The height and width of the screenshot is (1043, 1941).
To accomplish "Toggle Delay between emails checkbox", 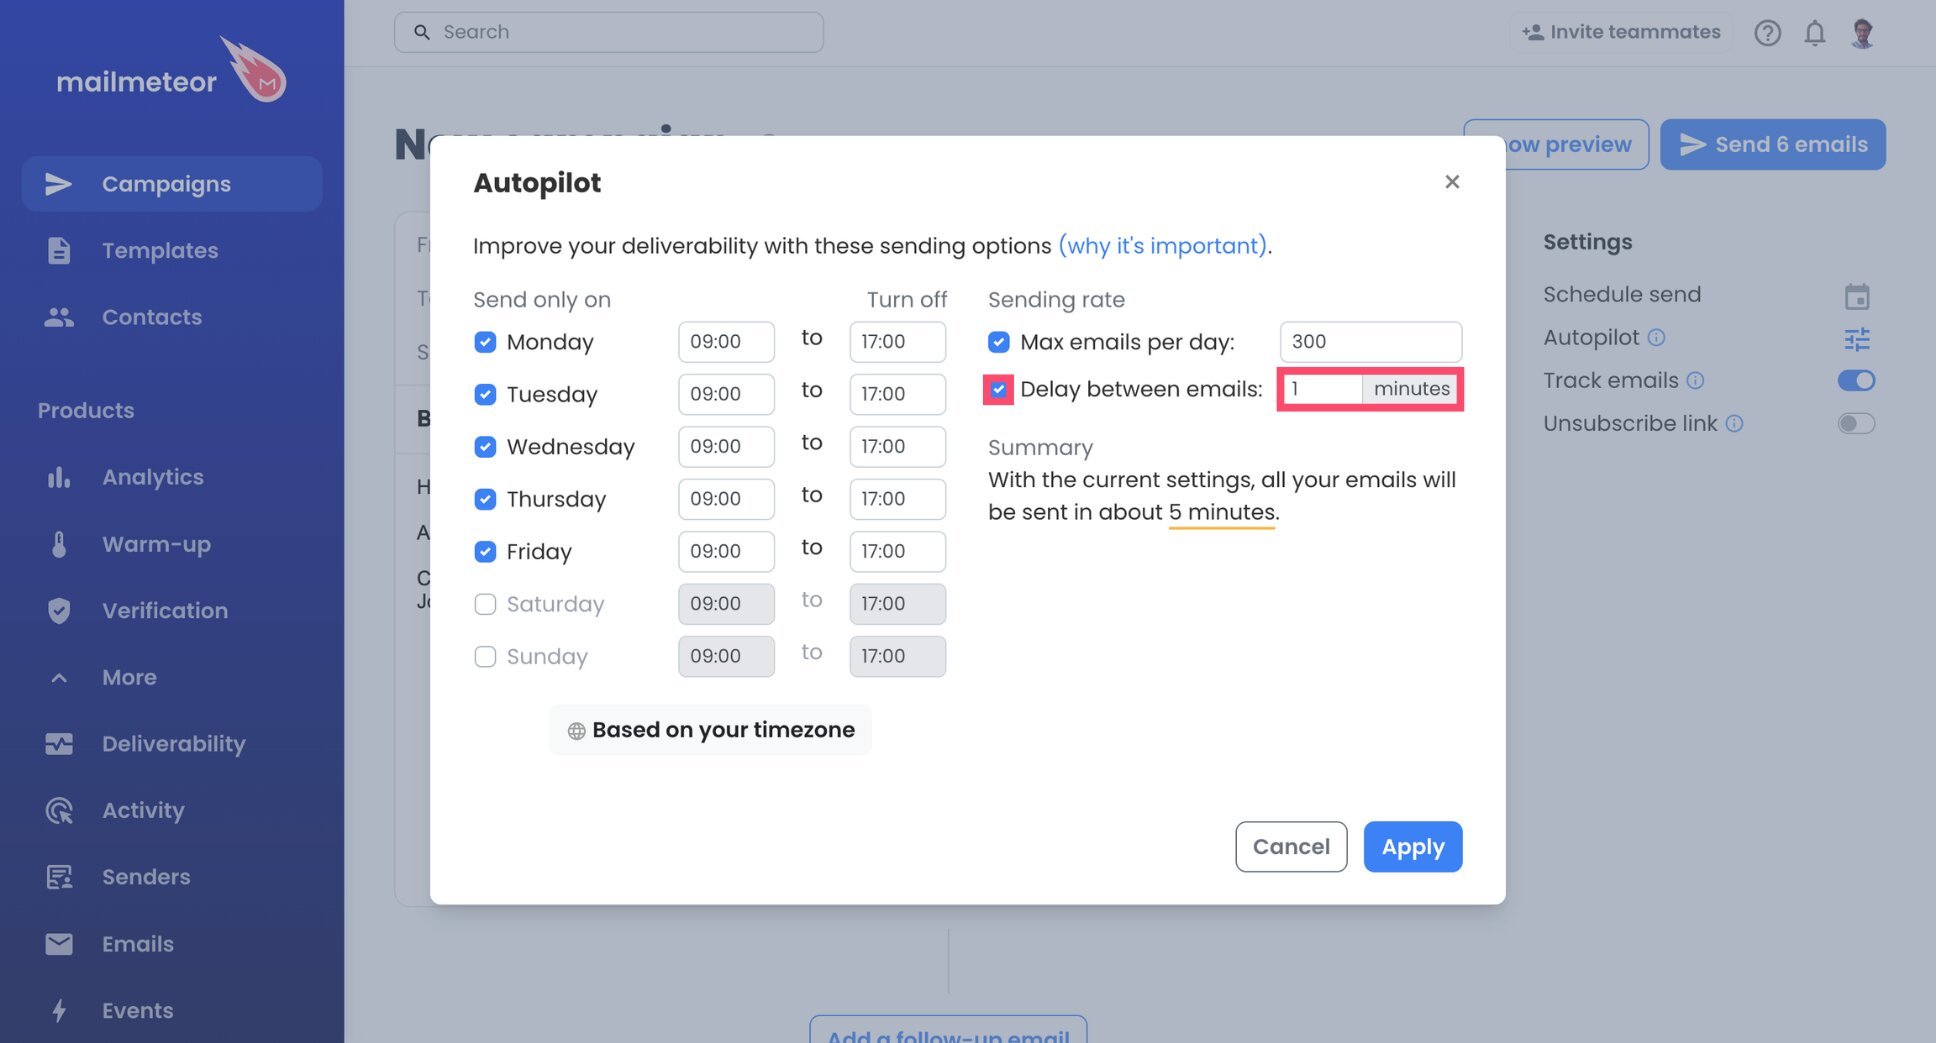I will 999,389.
